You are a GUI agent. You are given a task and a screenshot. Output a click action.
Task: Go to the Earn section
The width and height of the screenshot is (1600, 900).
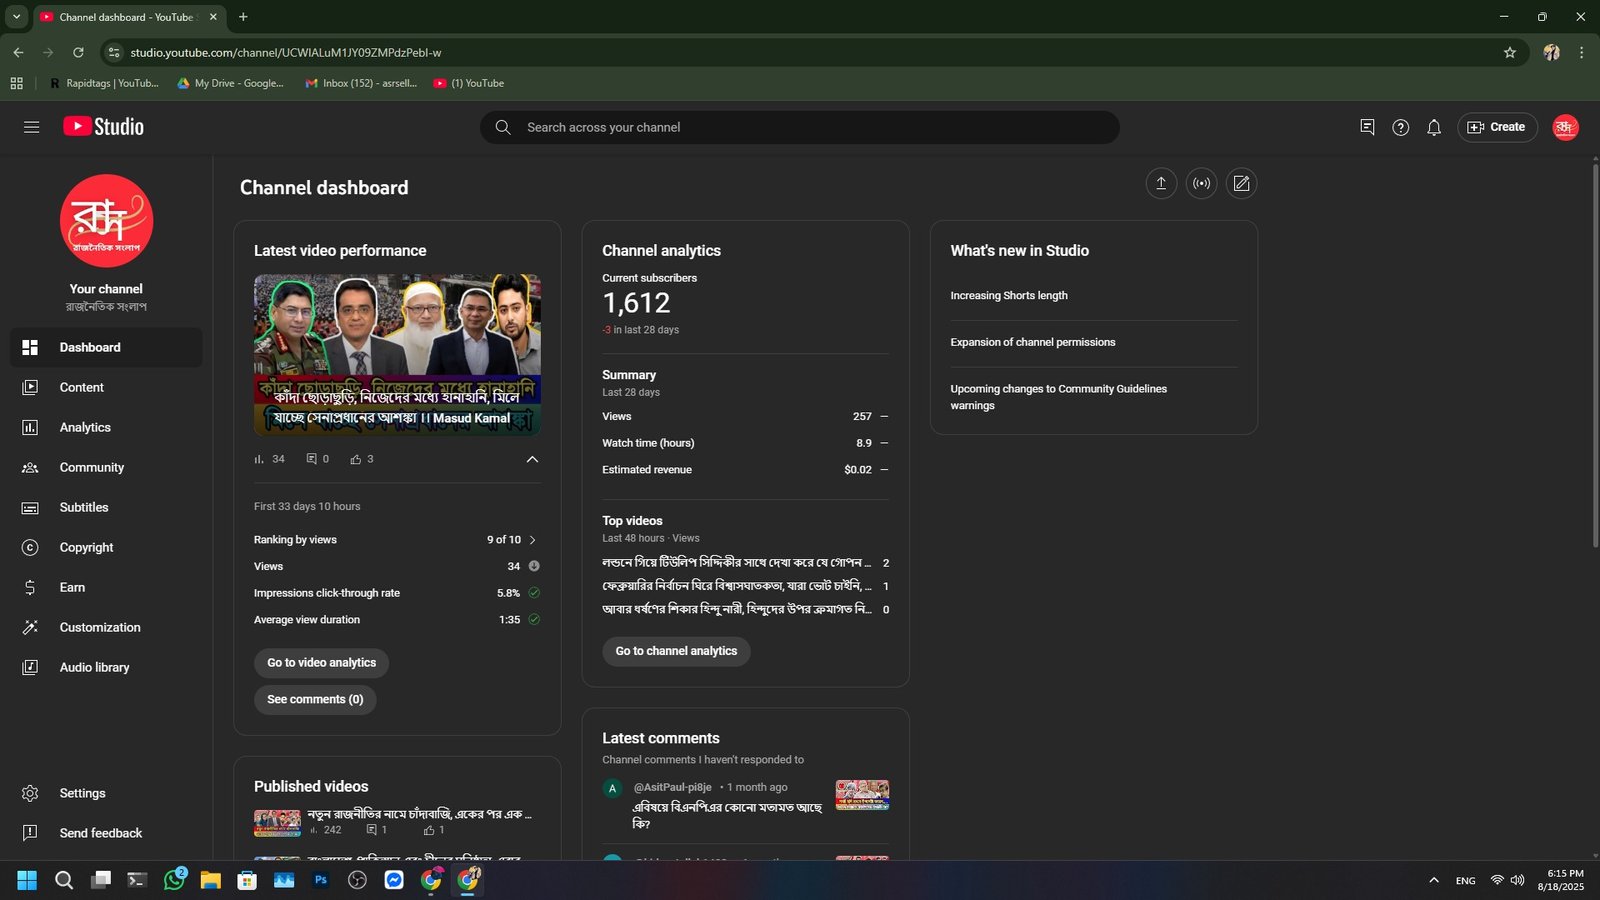tap(72, 587)
